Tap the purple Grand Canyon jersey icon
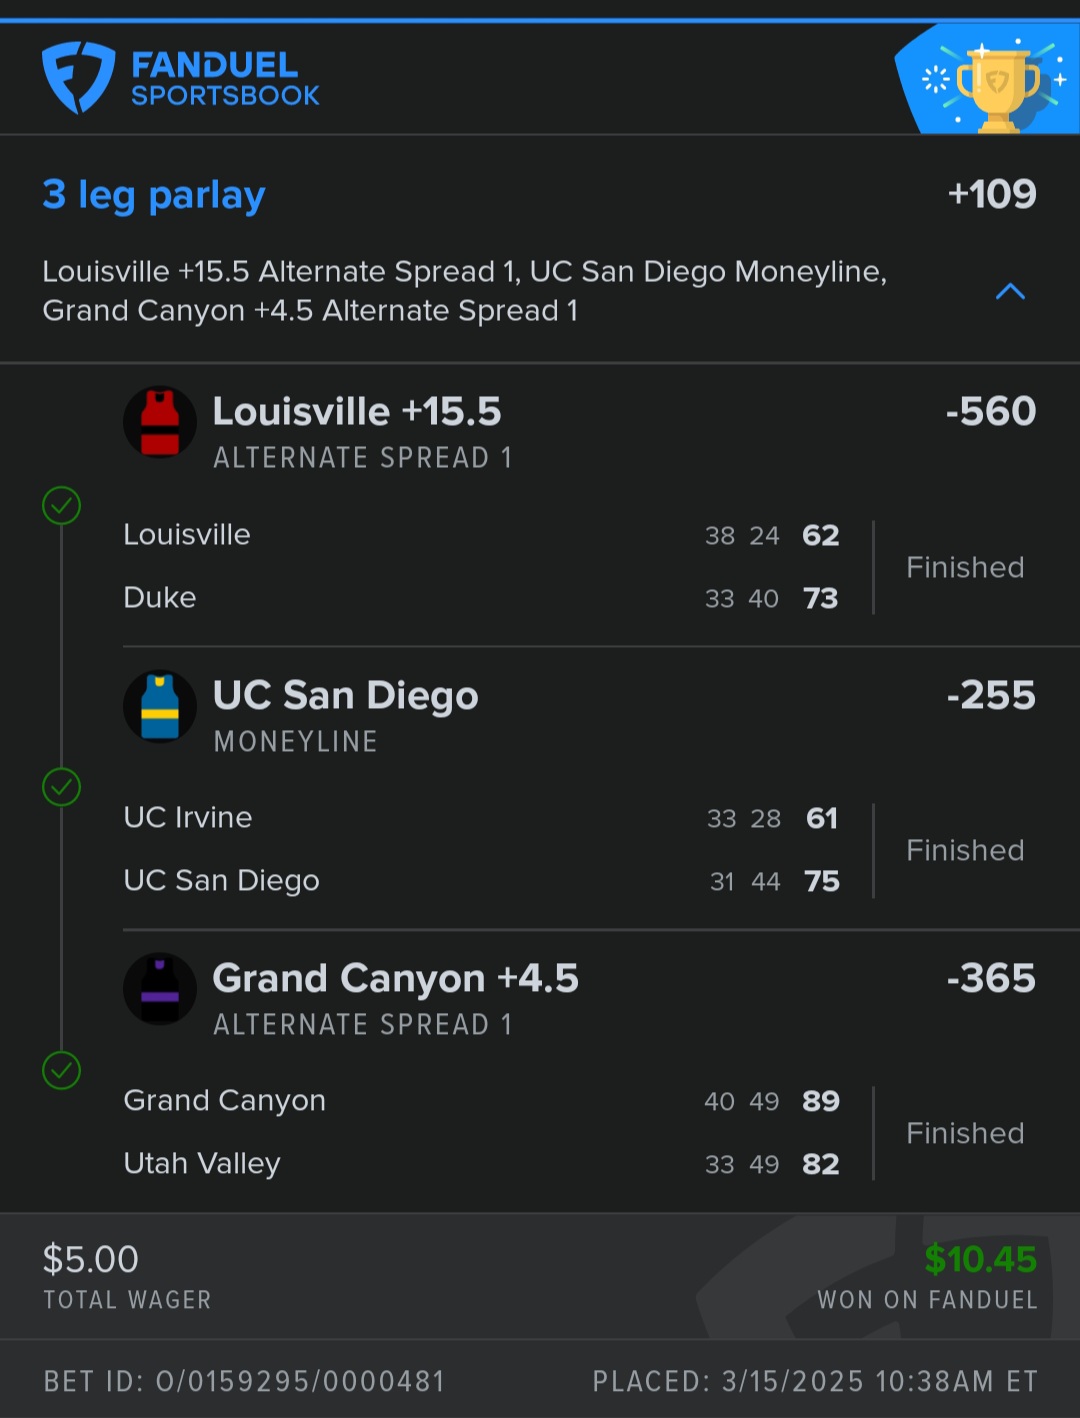The width and height of the screenshot is (1080, 1418). (160, 989)
